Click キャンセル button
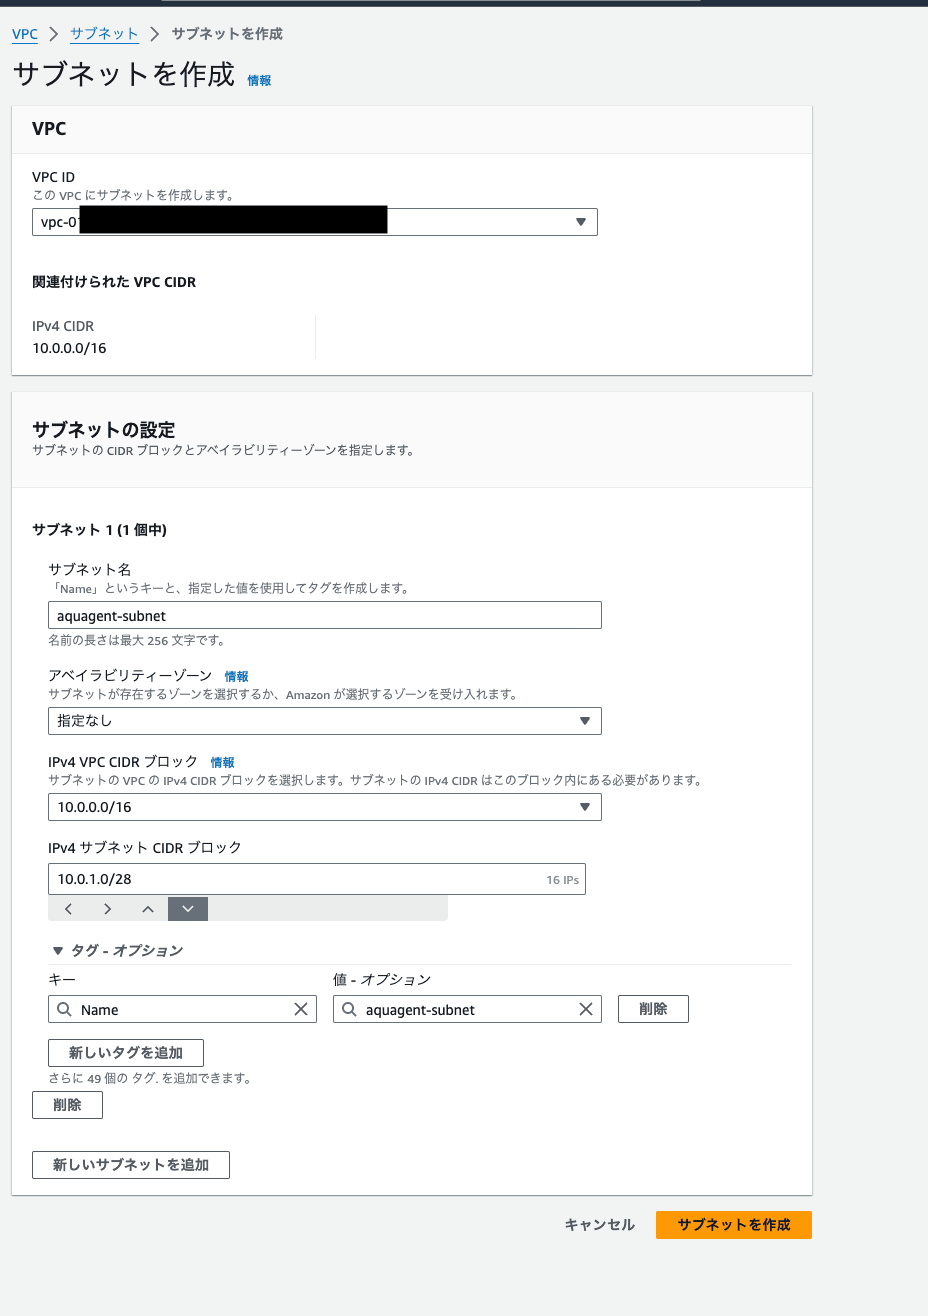 point(600,1225)
